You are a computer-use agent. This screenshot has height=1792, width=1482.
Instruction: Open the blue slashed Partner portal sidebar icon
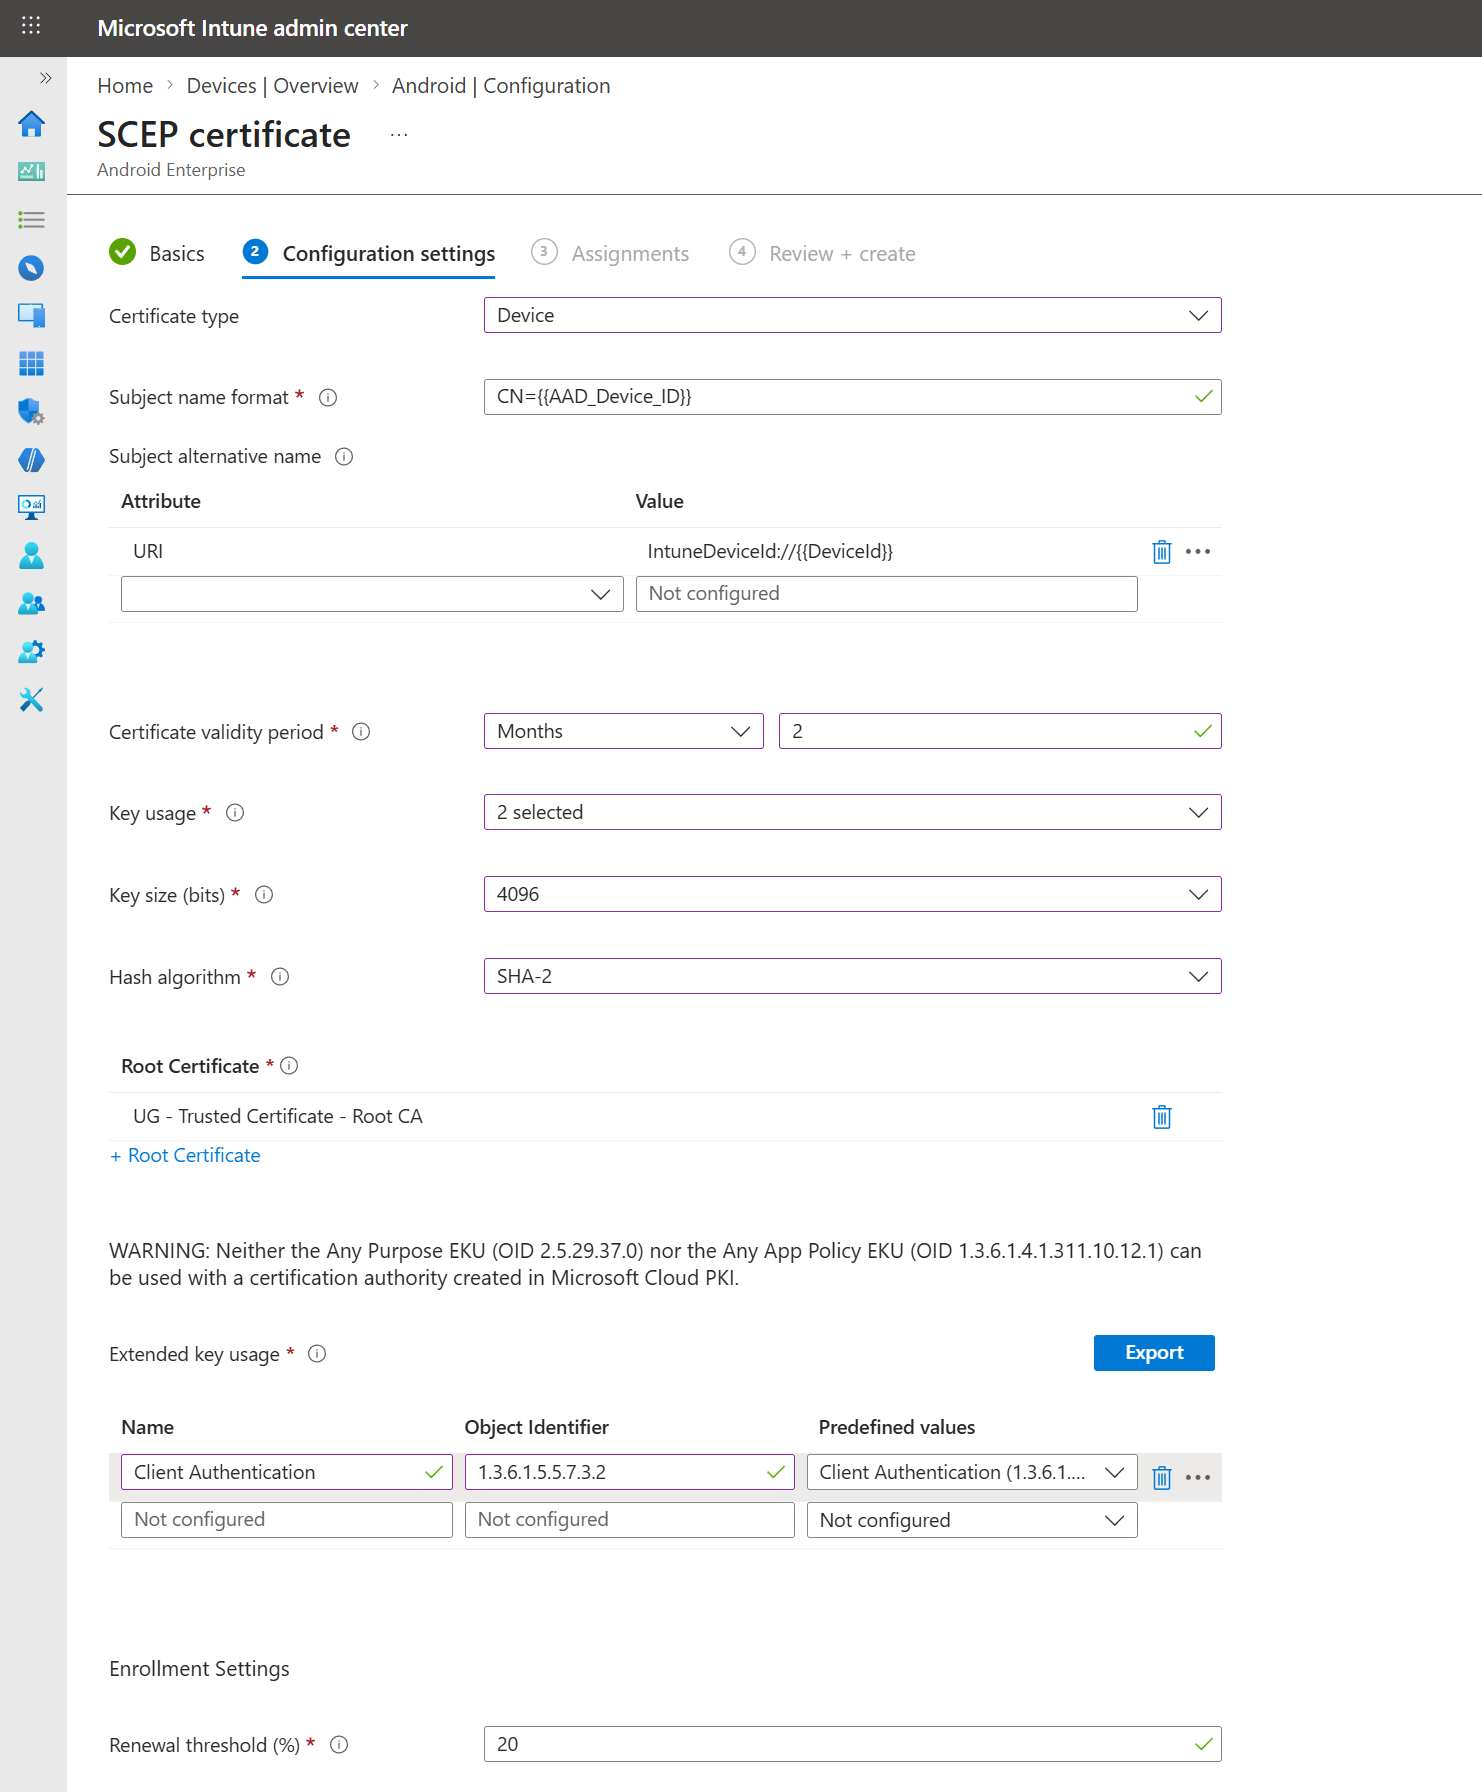[32, 459]
